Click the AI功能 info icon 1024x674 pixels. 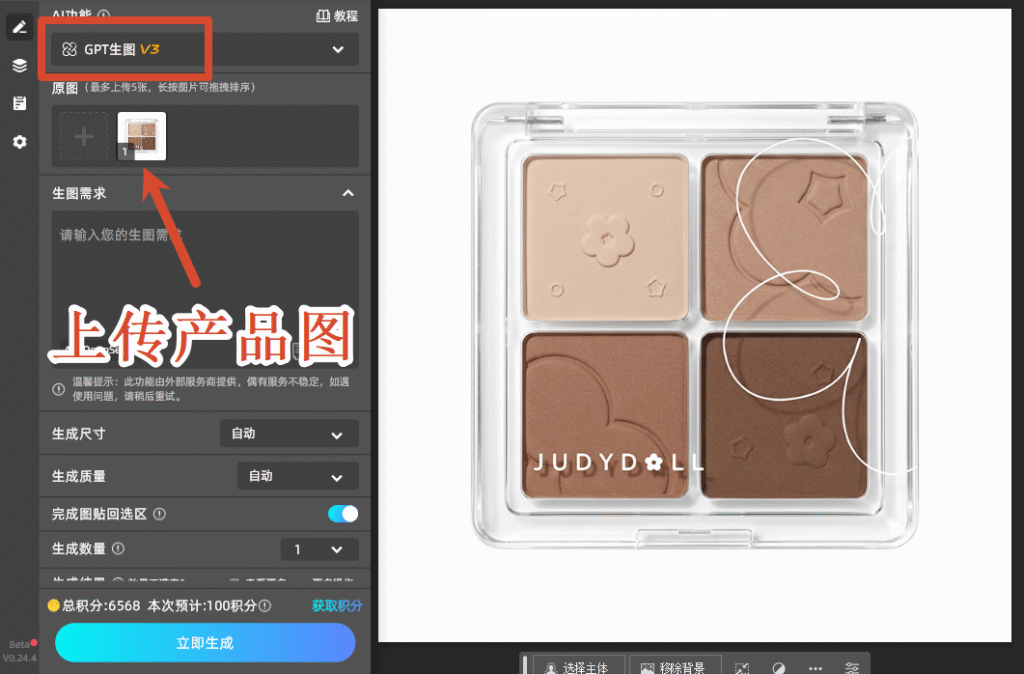coord(103,14)
